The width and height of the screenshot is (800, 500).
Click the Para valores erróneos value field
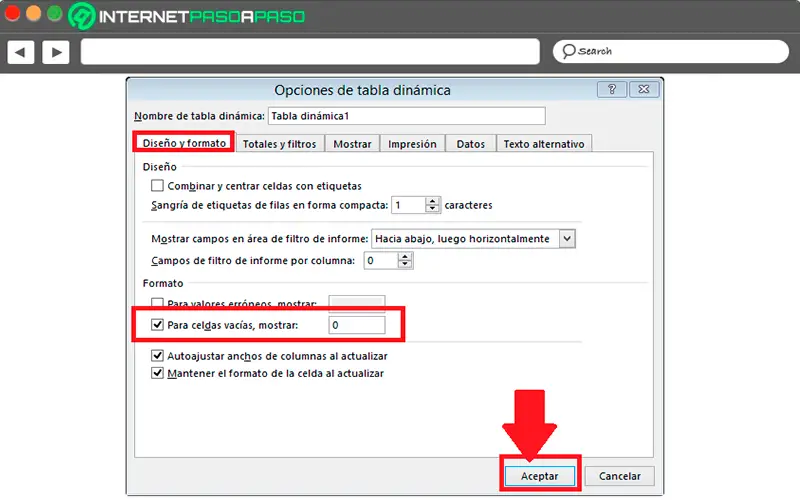pos(357,303)
